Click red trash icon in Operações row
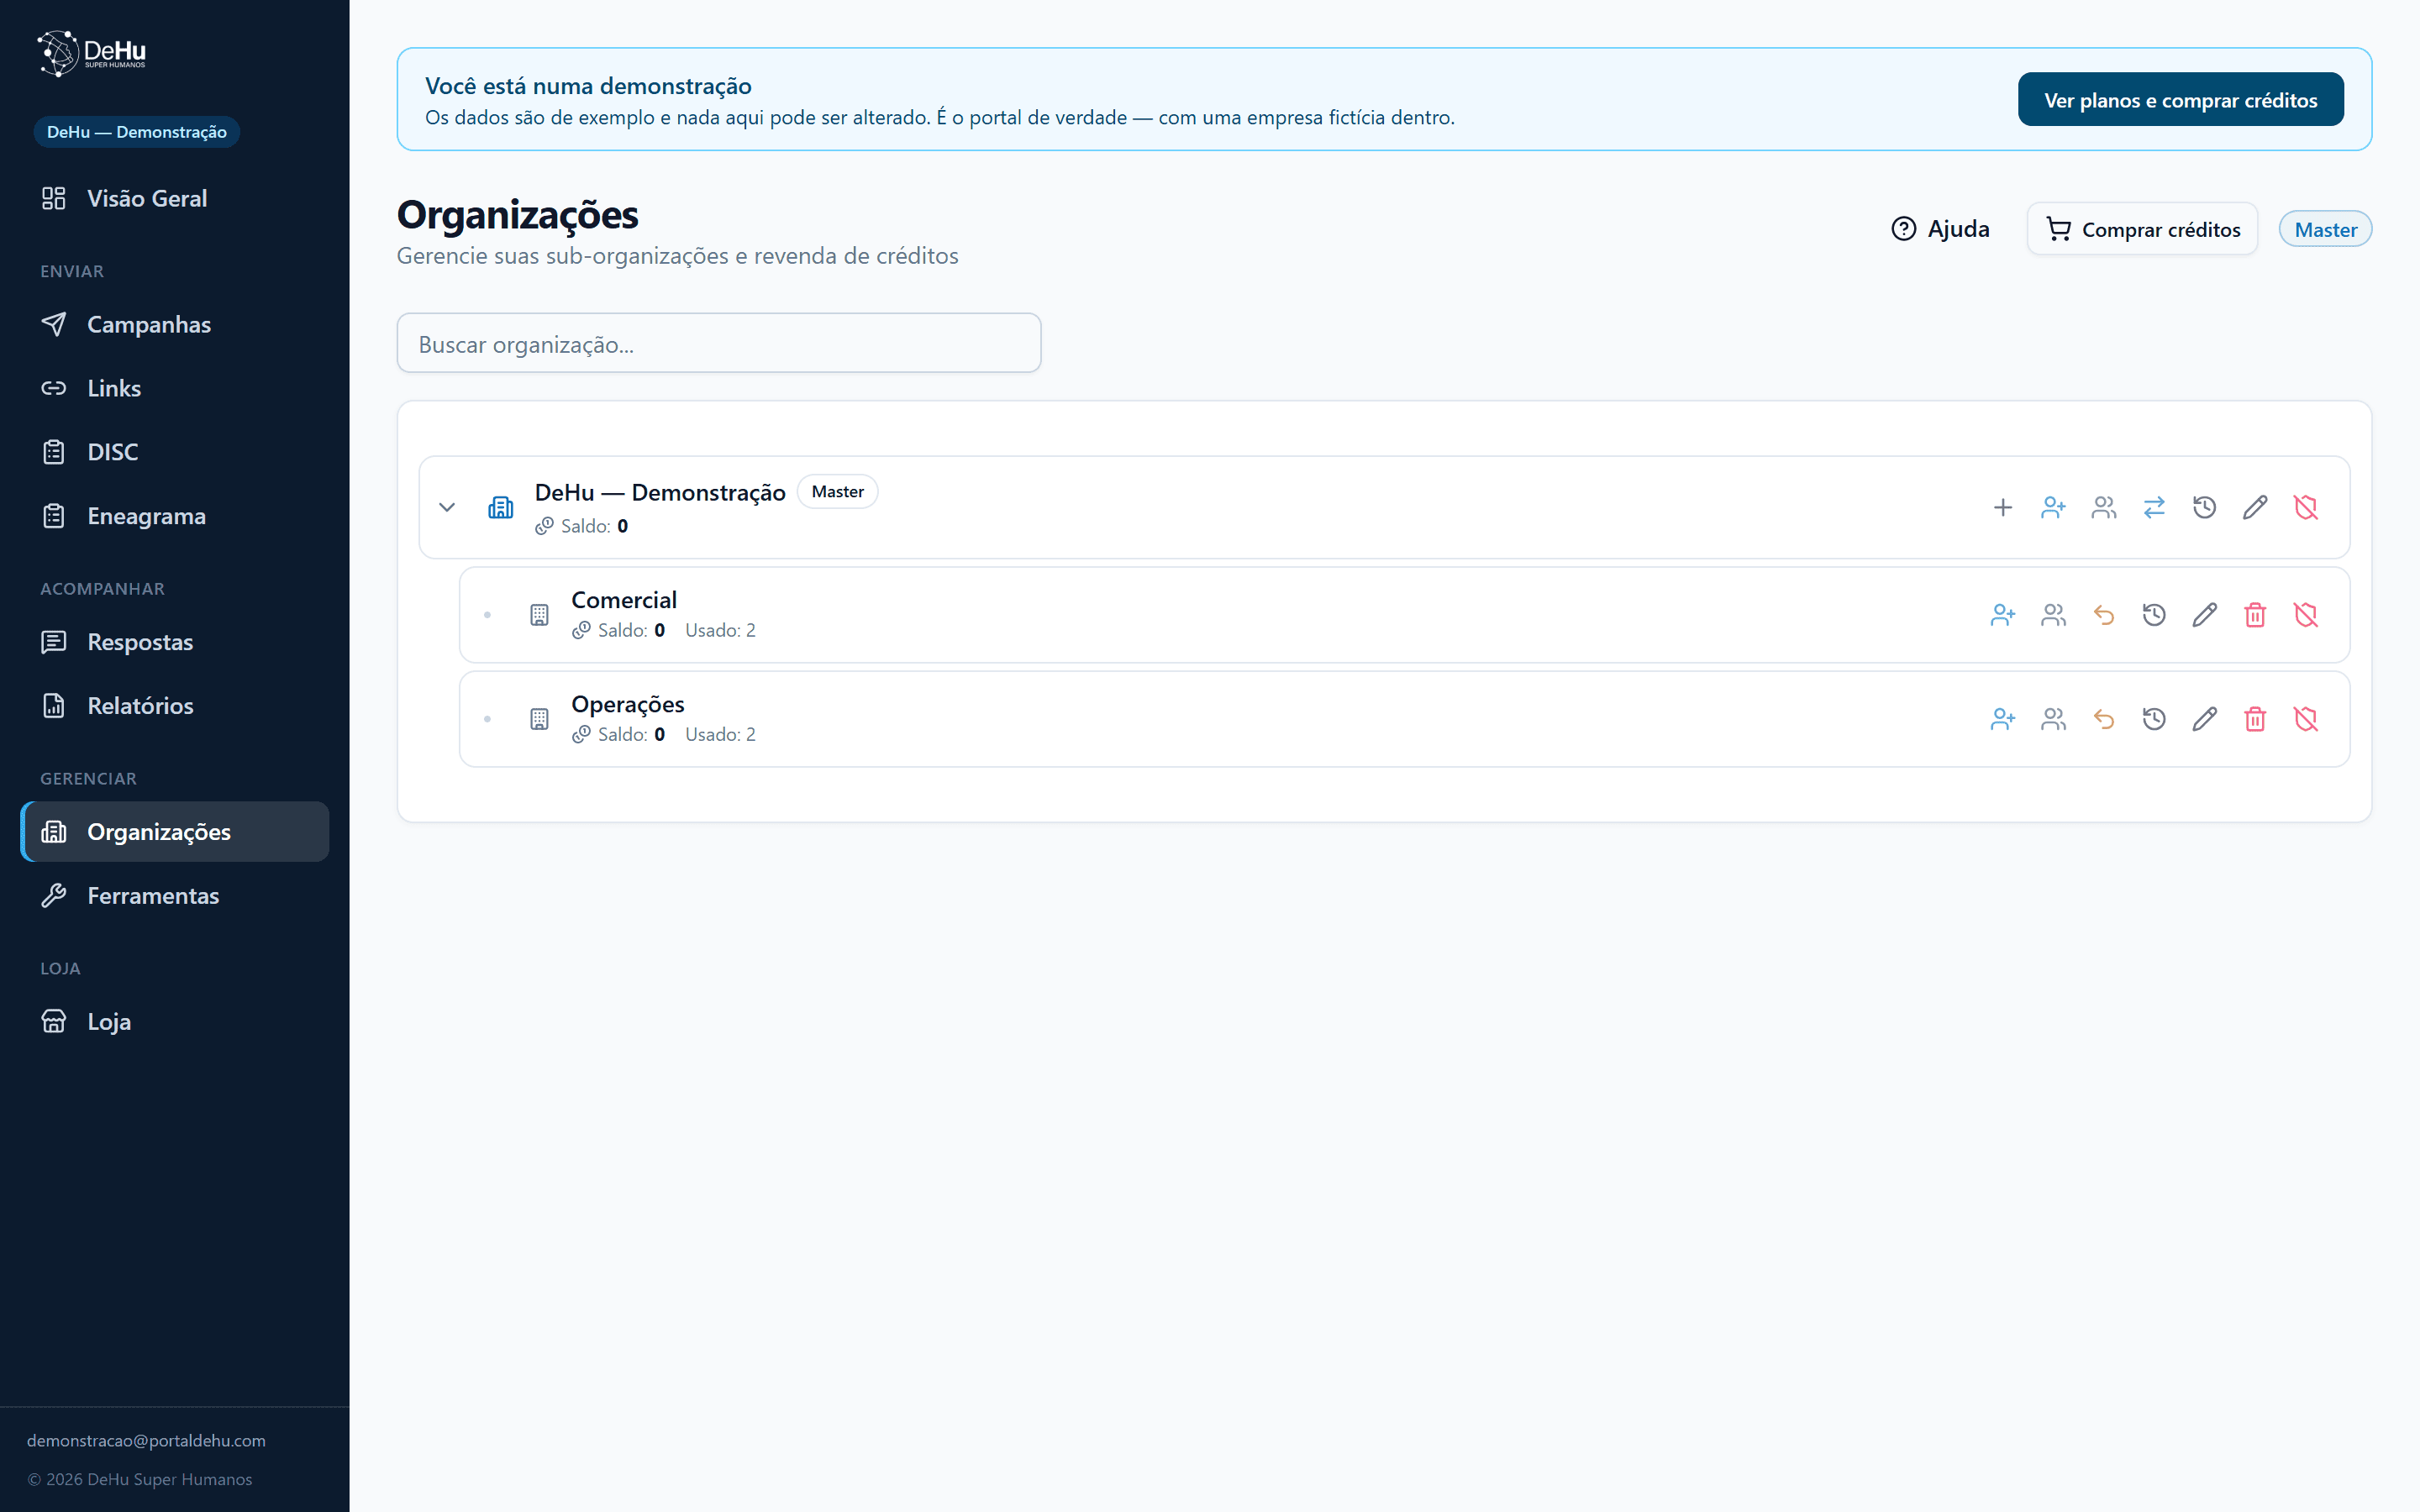The width and height of the screenshot is (2420, 1512). click(x=2255, y=719)
